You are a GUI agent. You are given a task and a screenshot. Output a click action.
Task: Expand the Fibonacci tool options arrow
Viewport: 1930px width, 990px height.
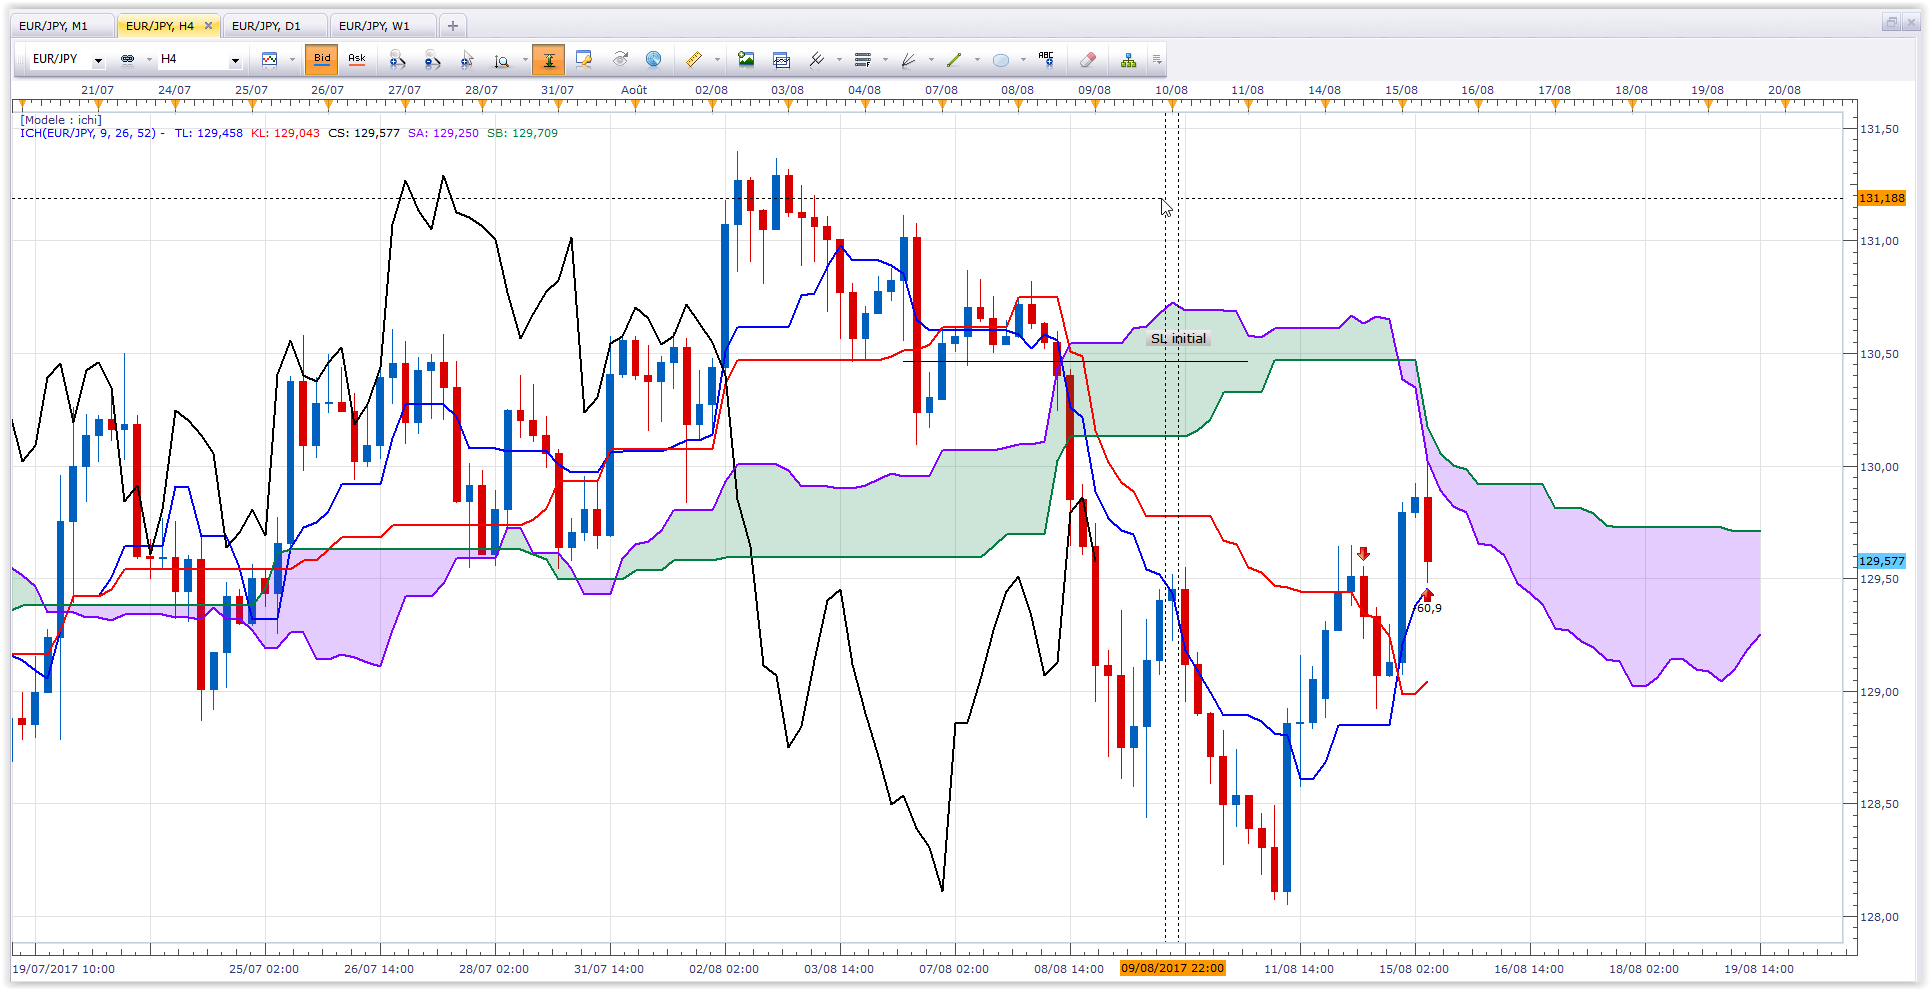885,60
